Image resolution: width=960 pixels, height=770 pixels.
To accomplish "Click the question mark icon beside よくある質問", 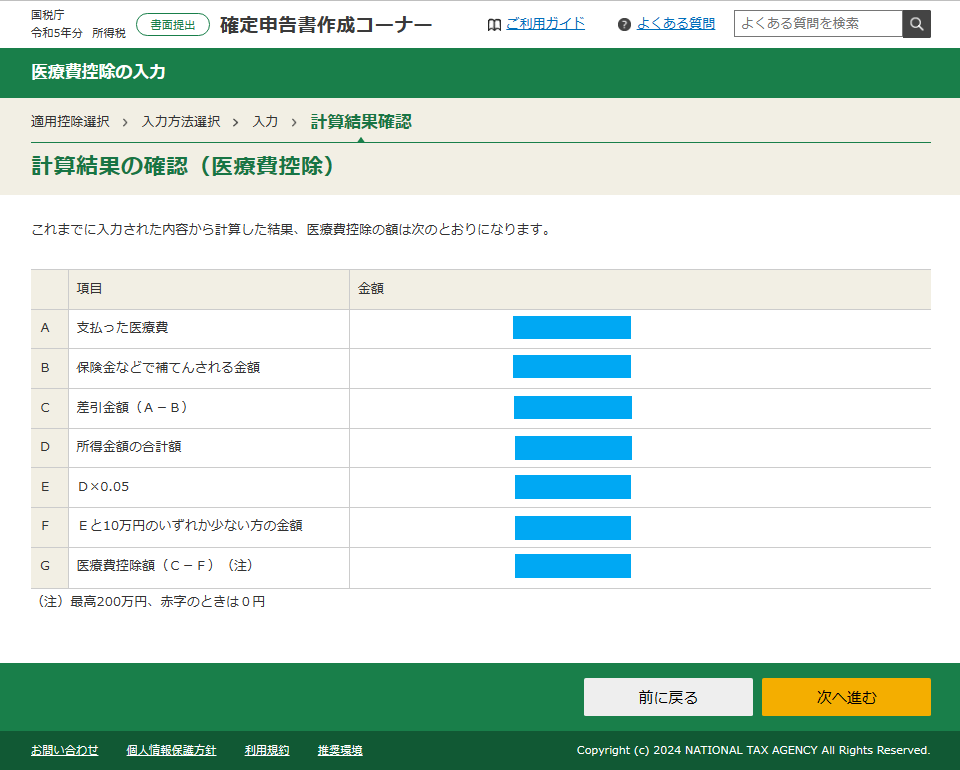I will (x=624, y=24).
